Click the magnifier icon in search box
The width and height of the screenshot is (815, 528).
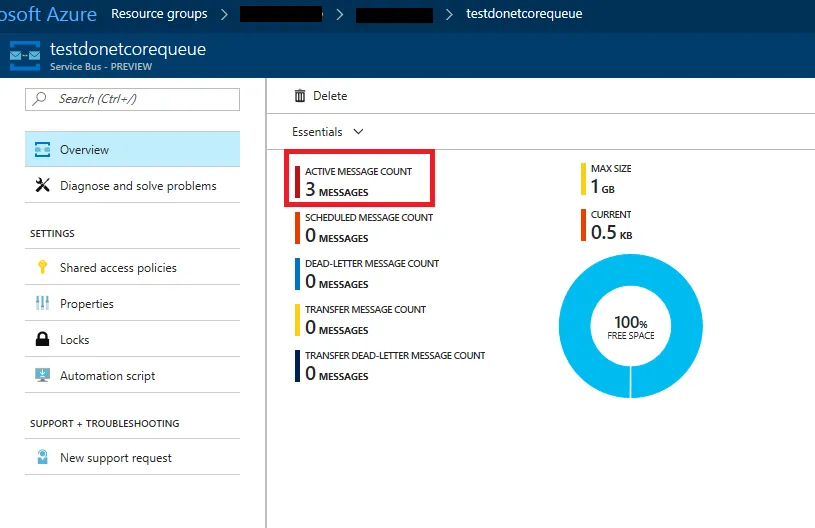click(40, 99)
